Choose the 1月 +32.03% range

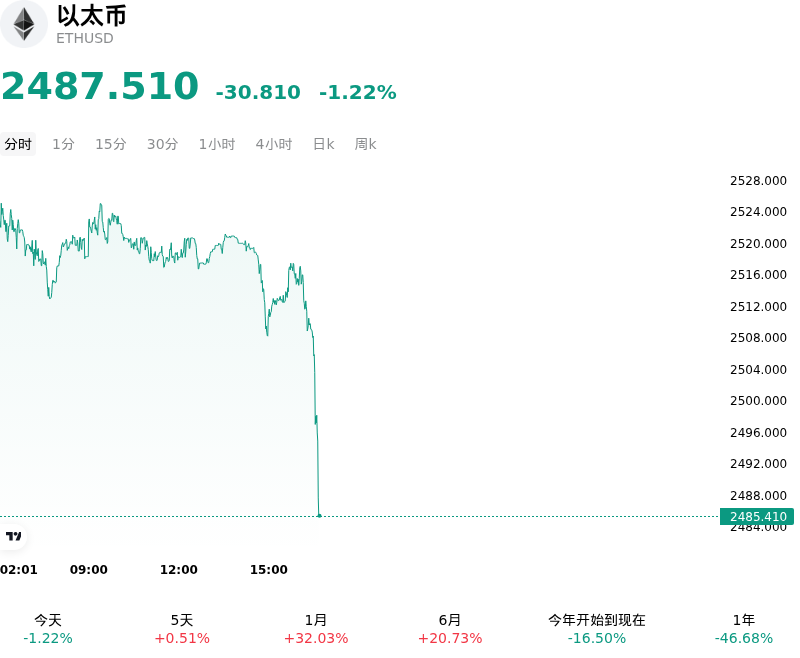pos(316,629)
